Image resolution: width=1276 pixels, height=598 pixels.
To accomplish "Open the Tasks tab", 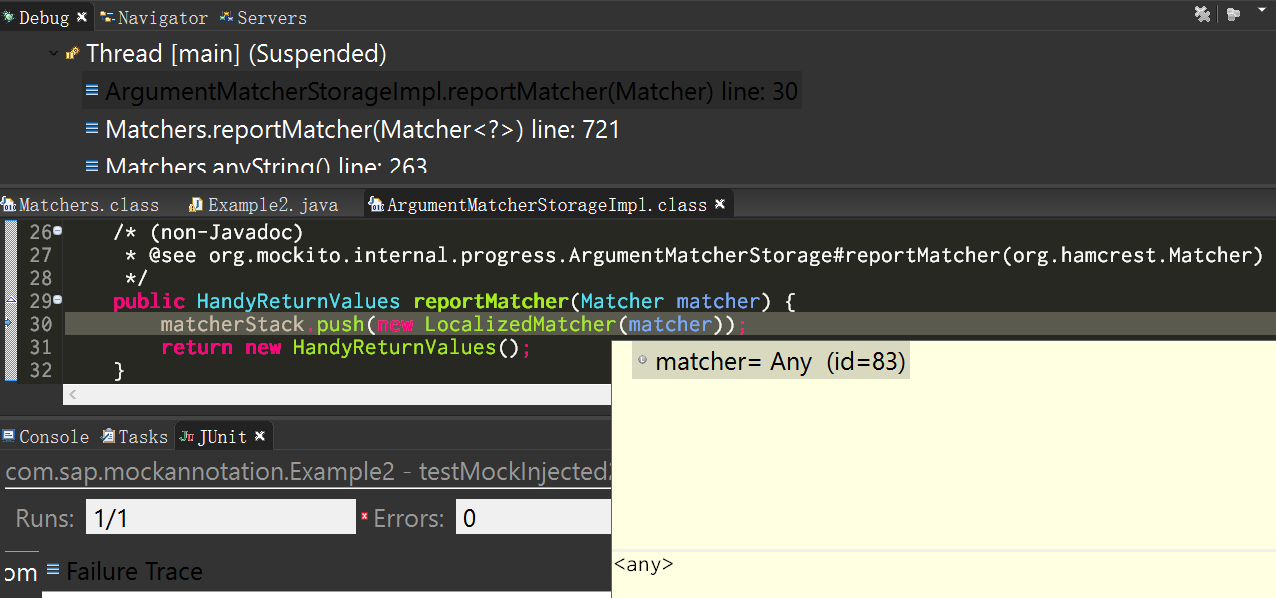I will tap(134, 436).
